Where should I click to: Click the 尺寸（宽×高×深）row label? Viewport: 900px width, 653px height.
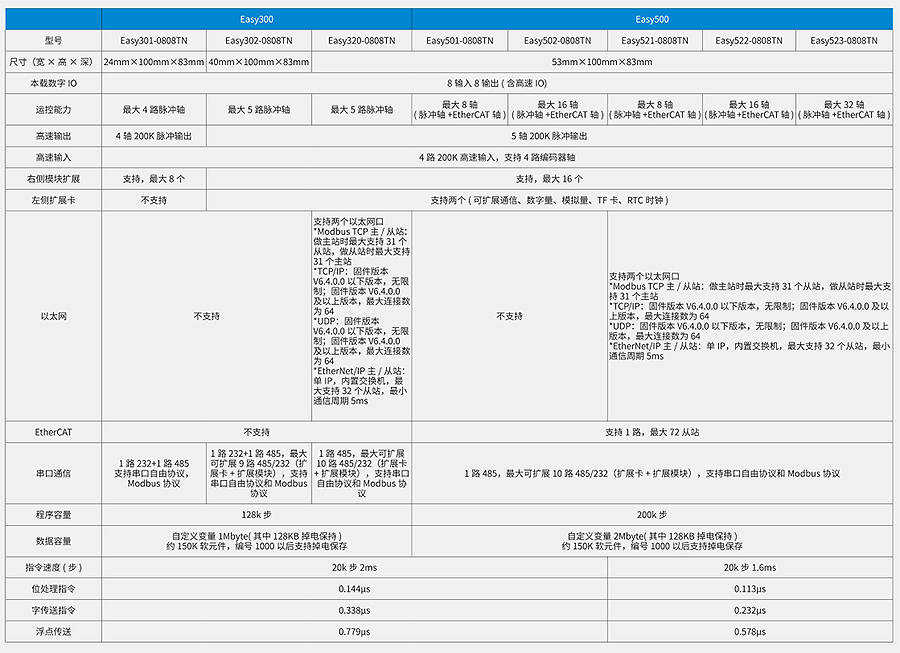53,62
